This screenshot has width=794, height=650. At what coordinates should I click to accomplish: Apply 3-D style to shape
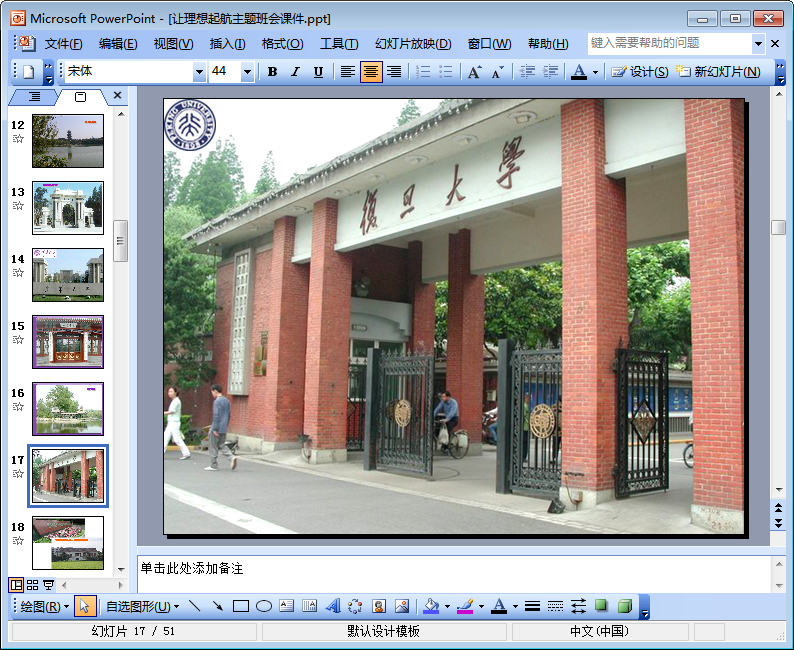(x=625, y=606)
